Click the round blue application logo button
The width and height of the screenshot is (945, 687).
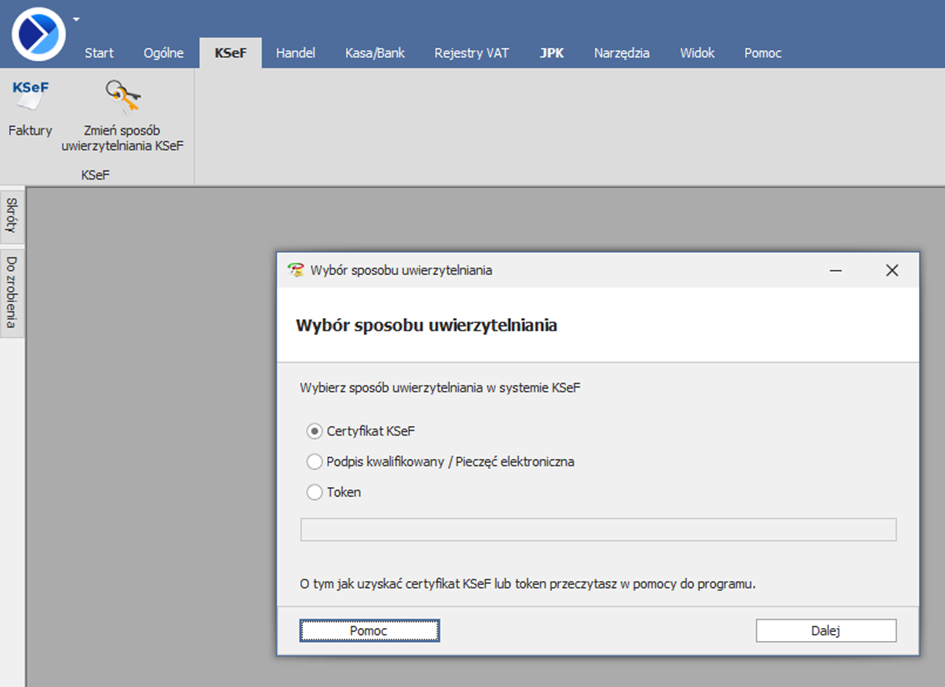coord(39,33)
